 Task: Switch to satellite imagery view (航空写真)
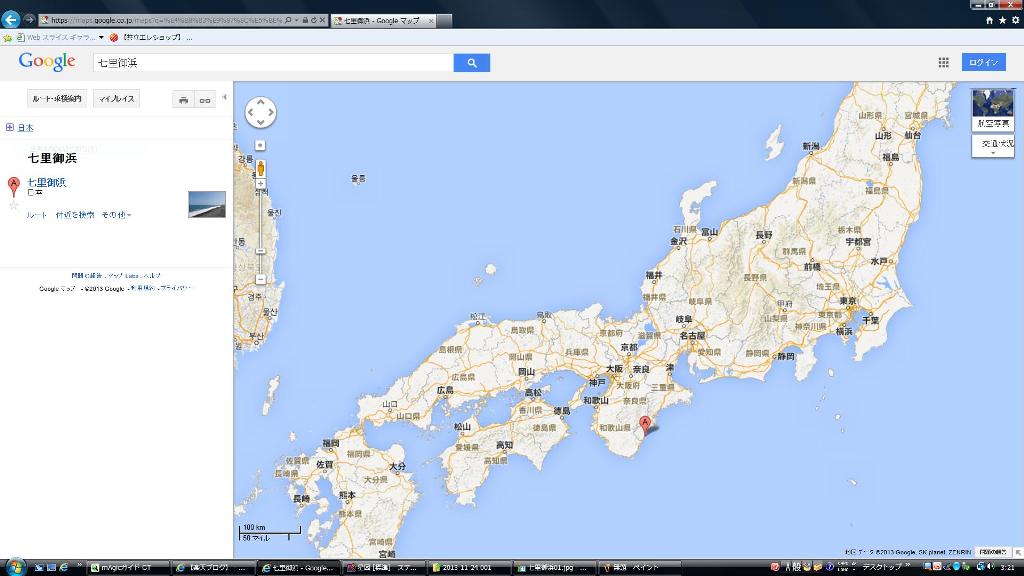click(992, 110)
